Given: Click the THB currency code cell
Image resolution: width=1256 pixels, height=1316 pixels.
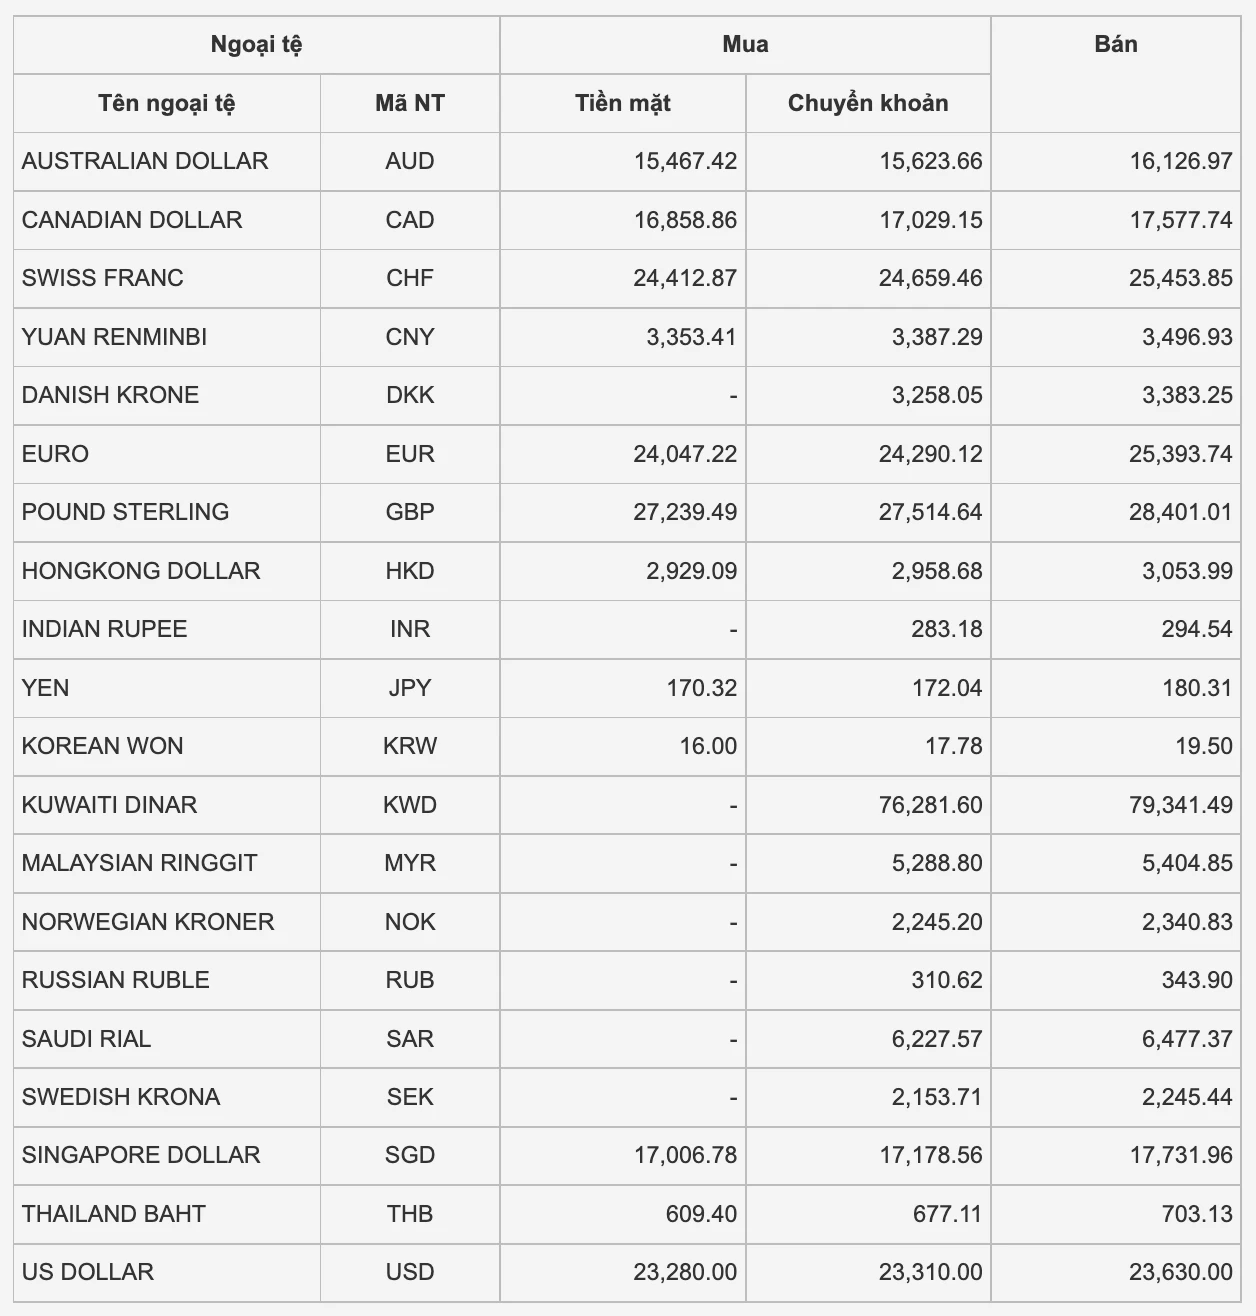Looking at the screenshot, I should (409, 1214).
